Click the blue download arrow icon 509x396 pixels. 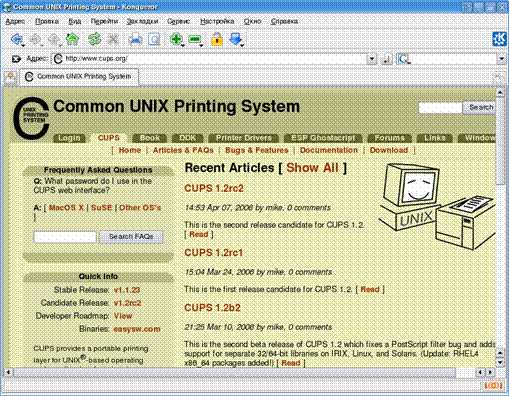(x=236, y=39)
